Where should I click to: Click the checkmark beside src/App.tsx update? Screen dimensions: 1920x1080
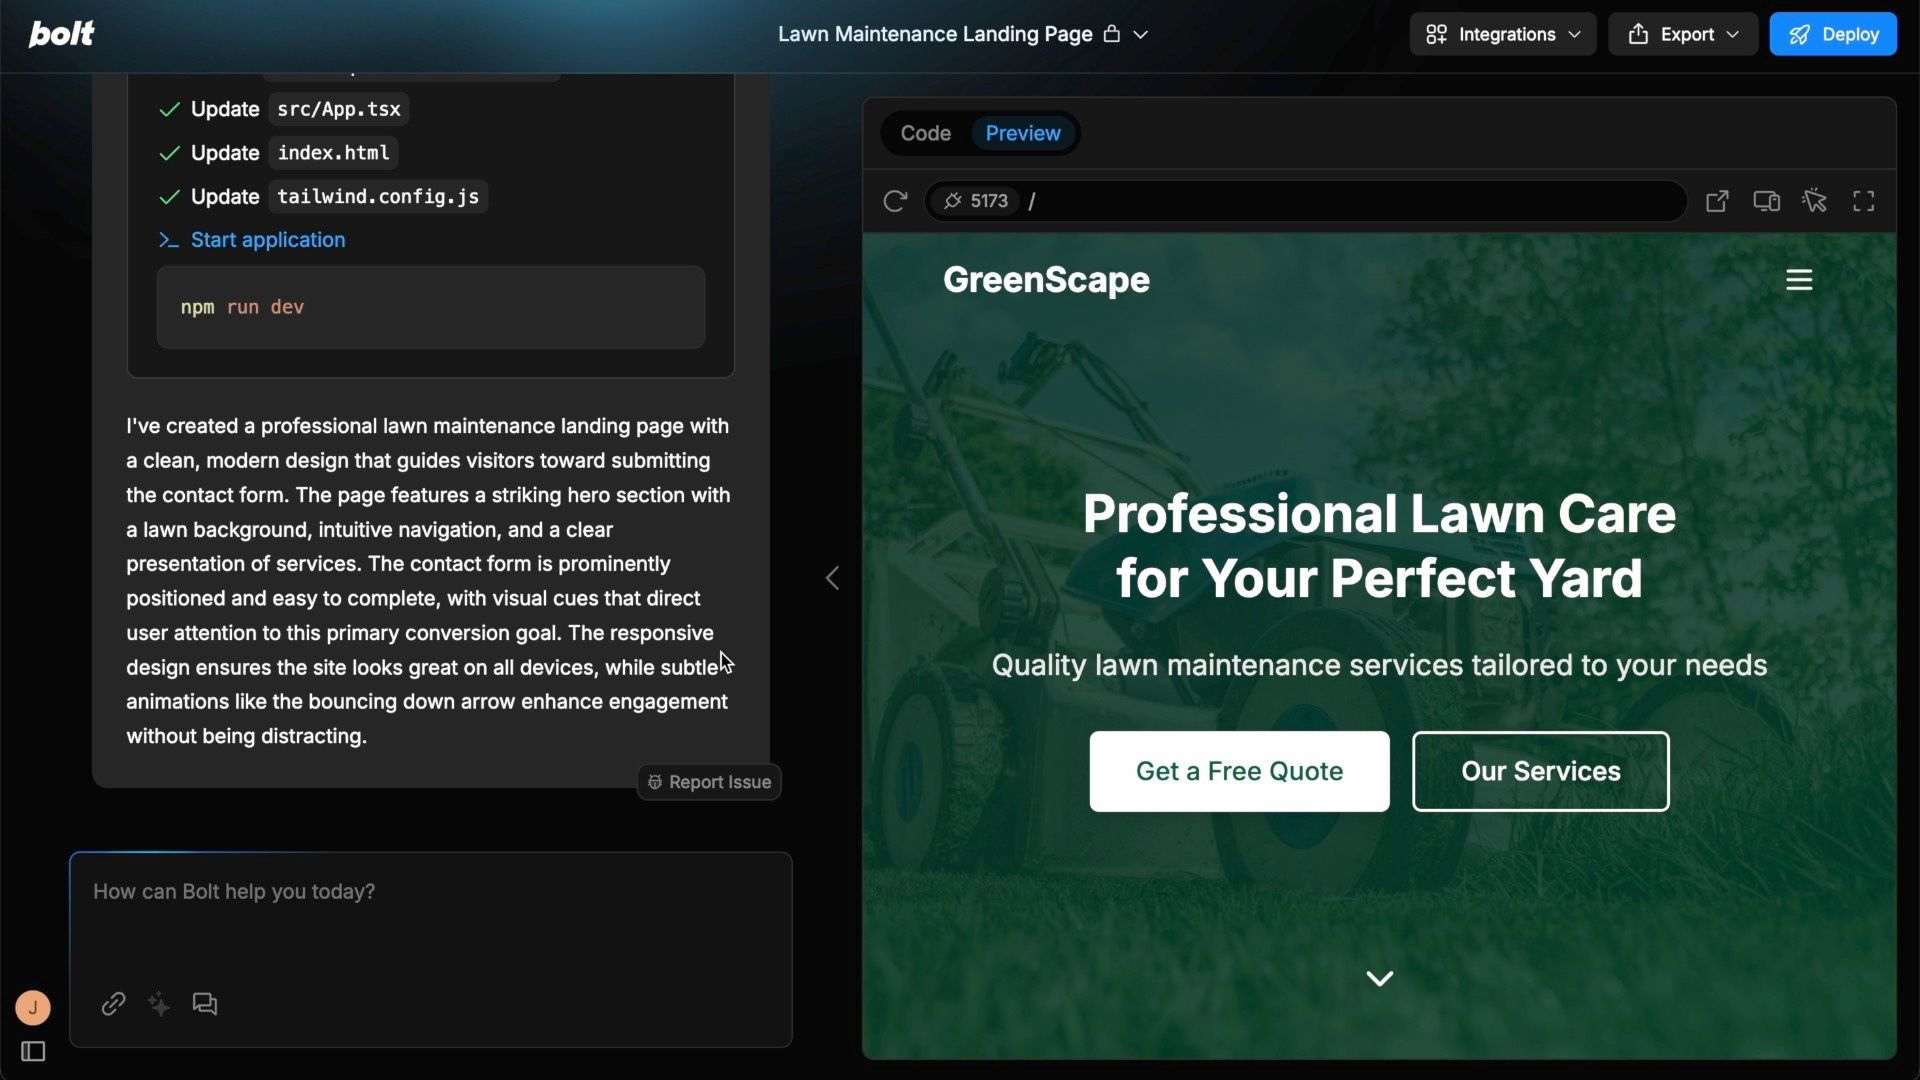pyautogui.click(x=170, y=110)
